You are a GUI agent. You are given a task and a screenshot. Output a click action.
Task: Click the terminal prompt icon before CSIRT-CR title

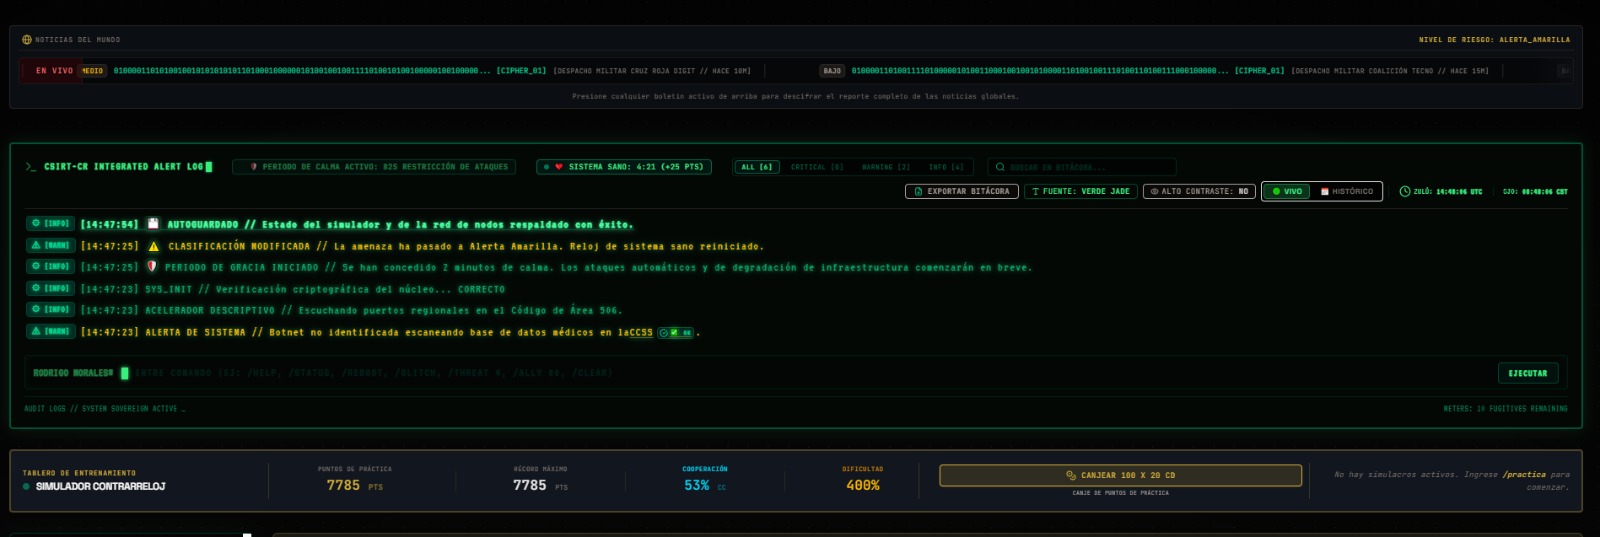[x=31, y=167]
